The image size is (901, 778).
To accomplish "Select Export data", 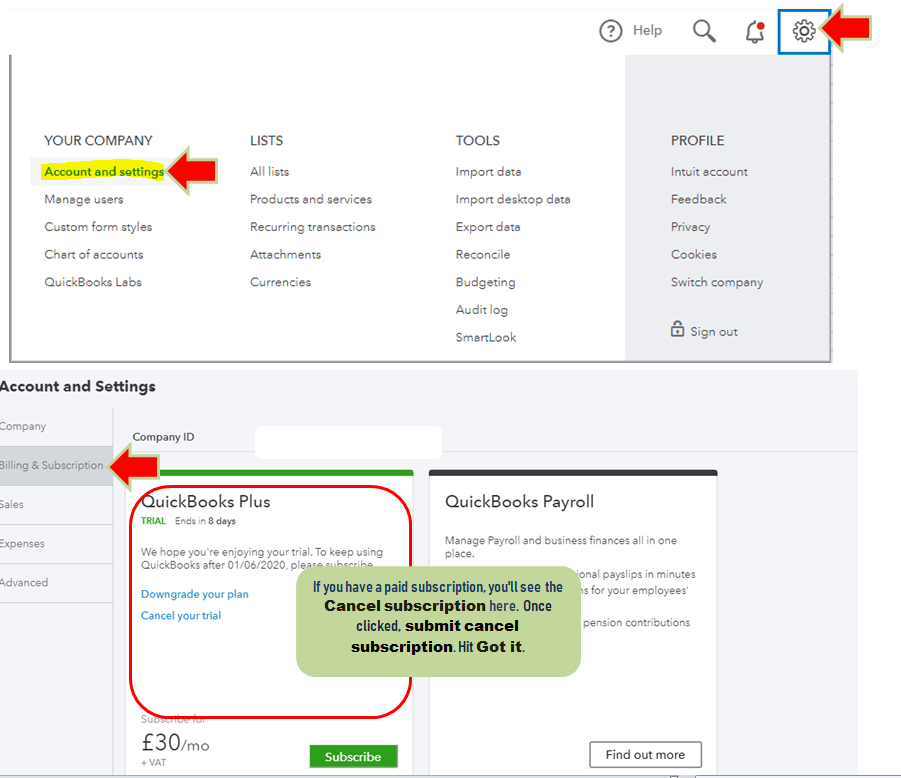I will click(488, 227).
